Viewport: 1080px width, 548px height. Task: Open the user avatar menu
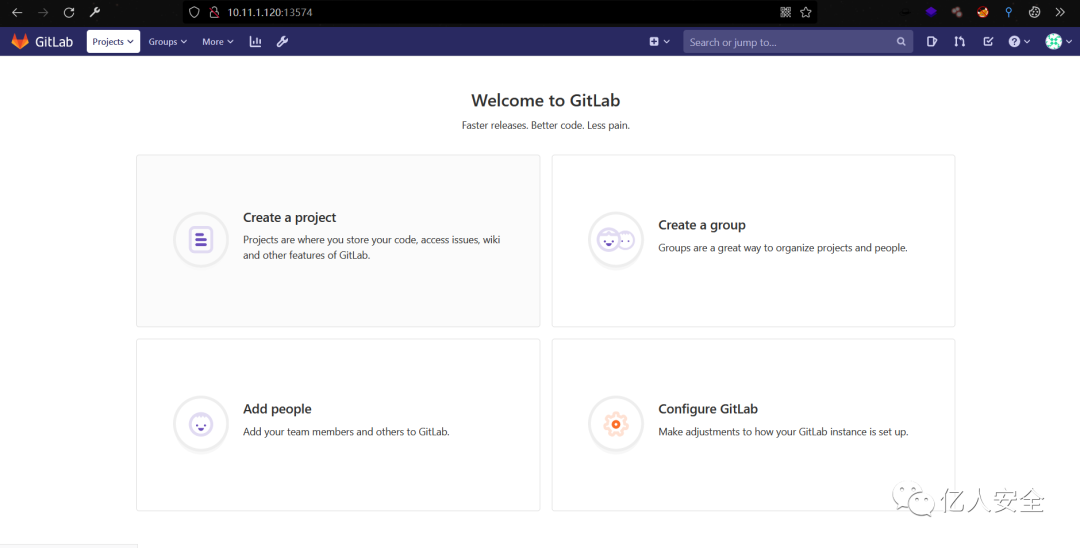pyautogui.click(x=1059, y=41)
